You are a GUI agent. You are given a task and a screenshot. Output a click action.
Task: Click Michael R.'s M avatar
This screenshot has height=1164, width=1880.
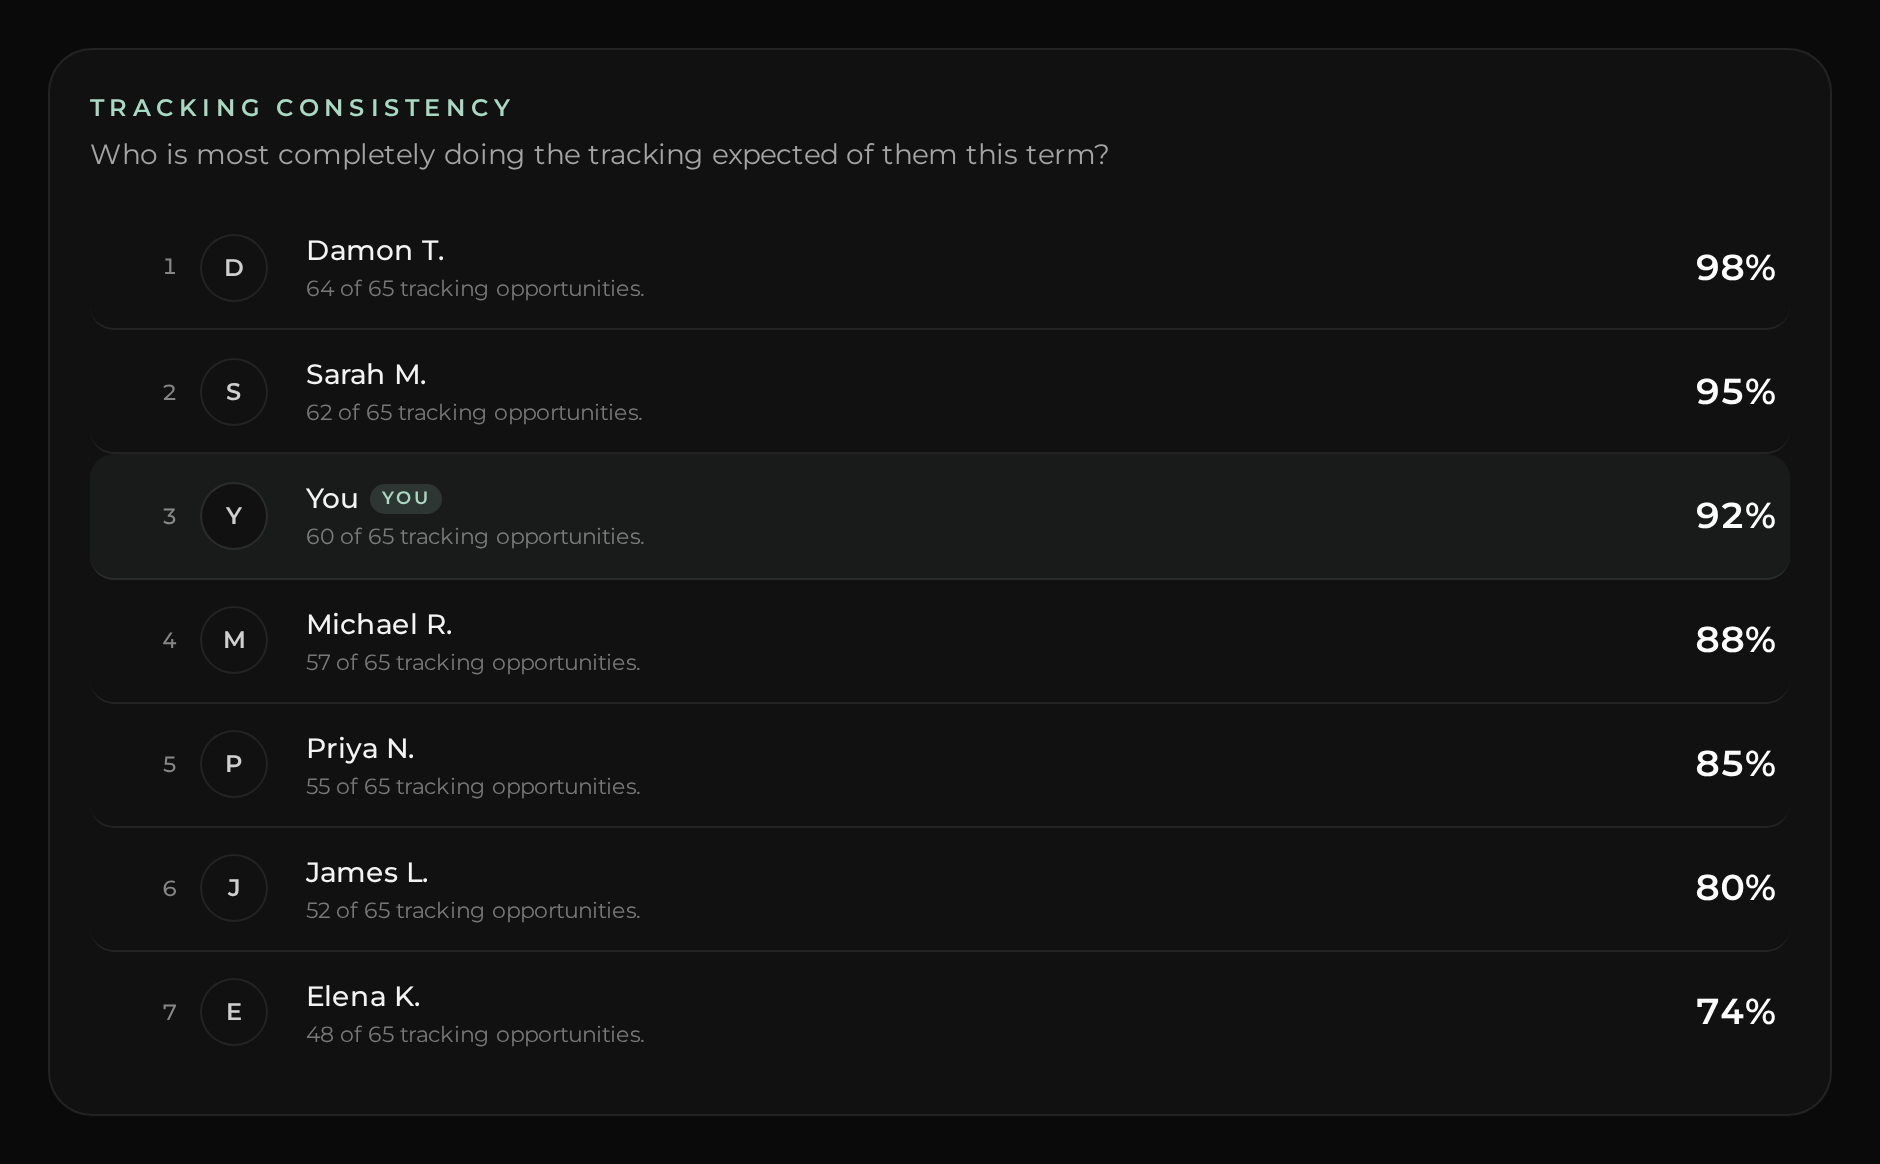pos(234,640)
